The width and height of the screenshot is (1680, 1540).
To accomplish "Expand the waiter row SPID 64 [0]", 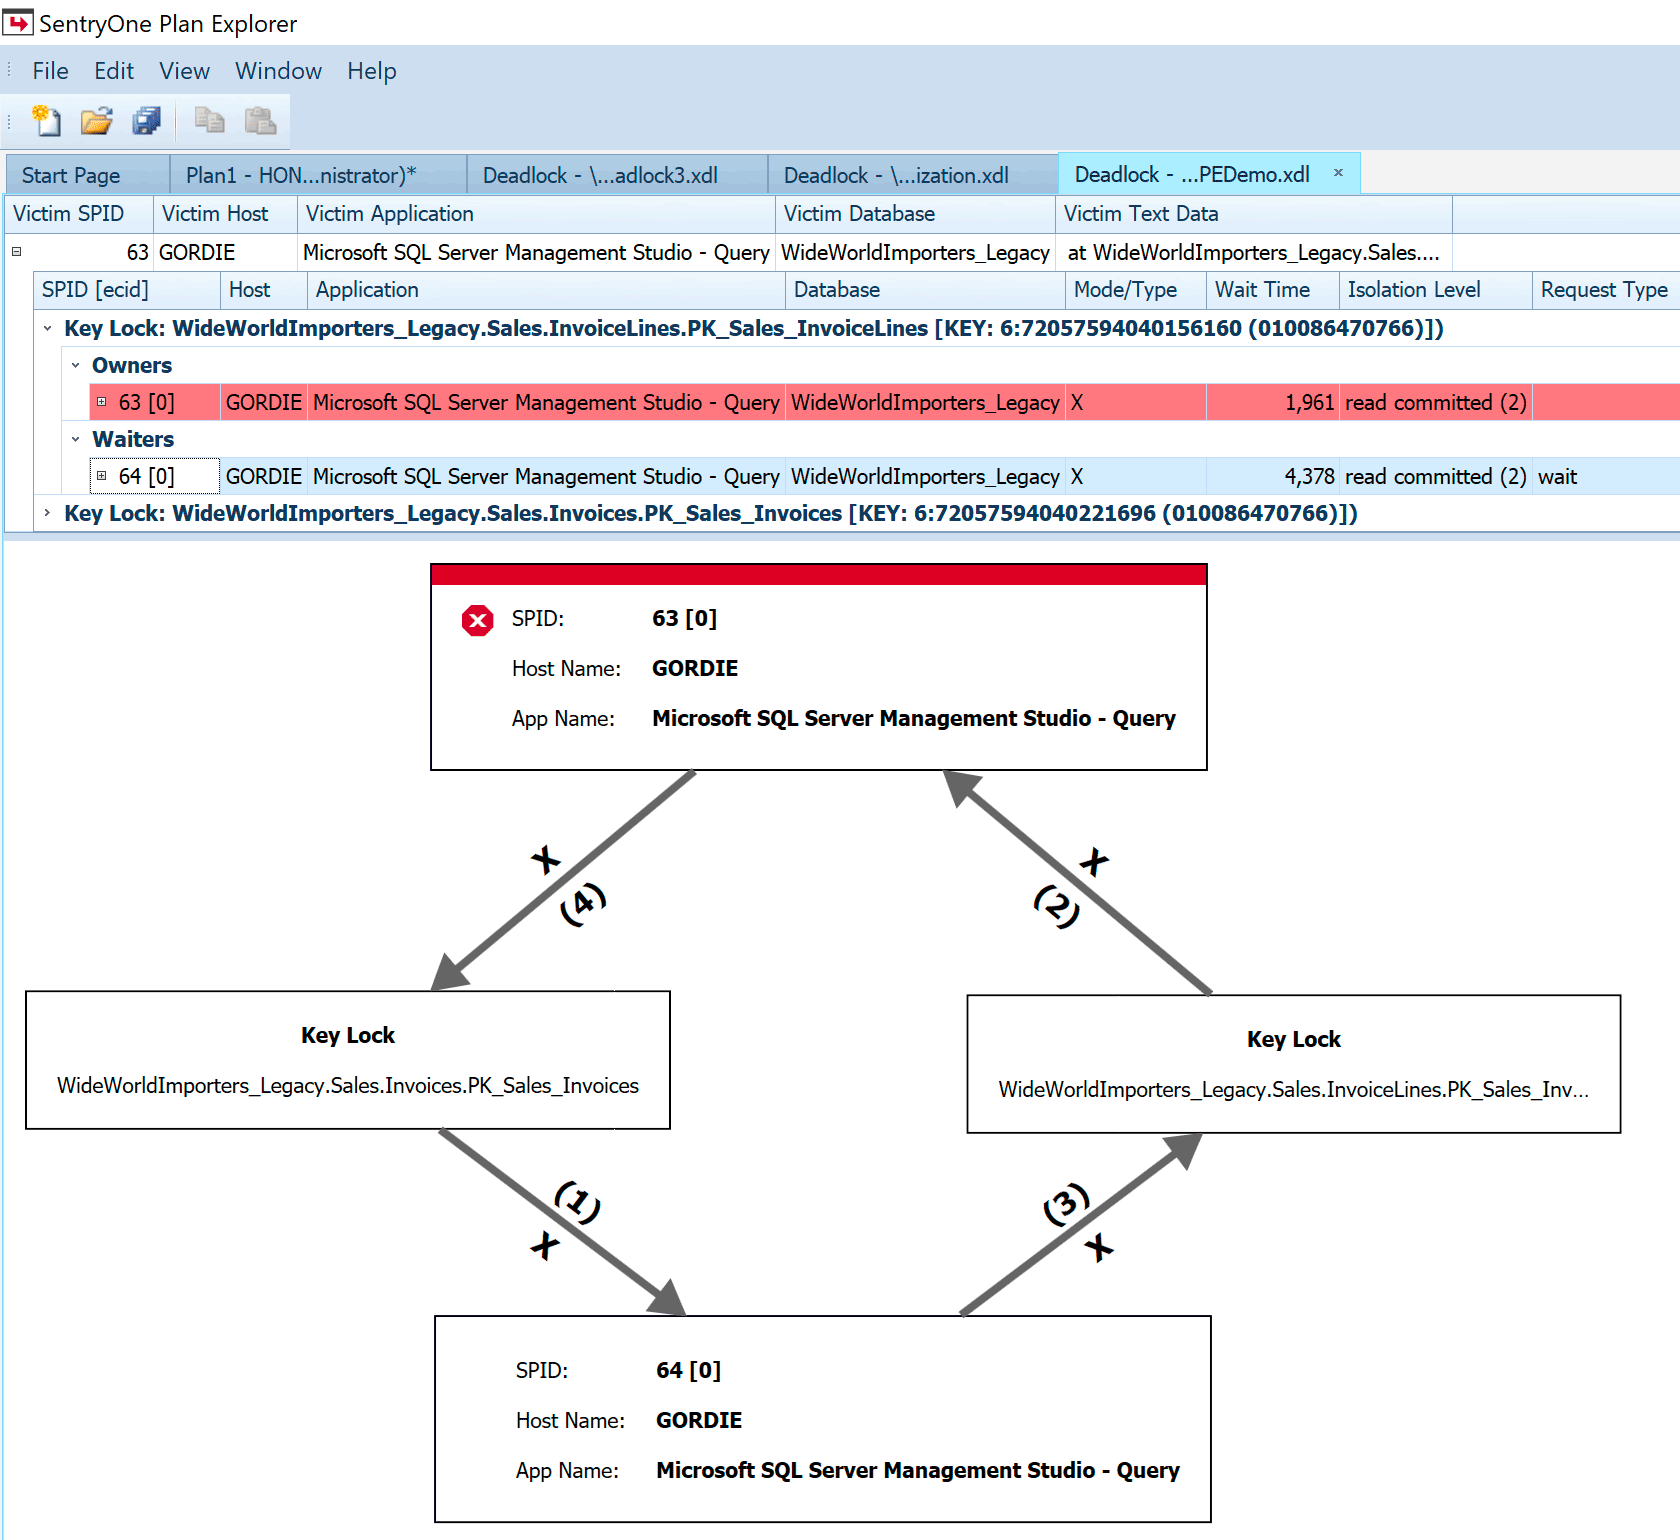I will tap(101, 476).
